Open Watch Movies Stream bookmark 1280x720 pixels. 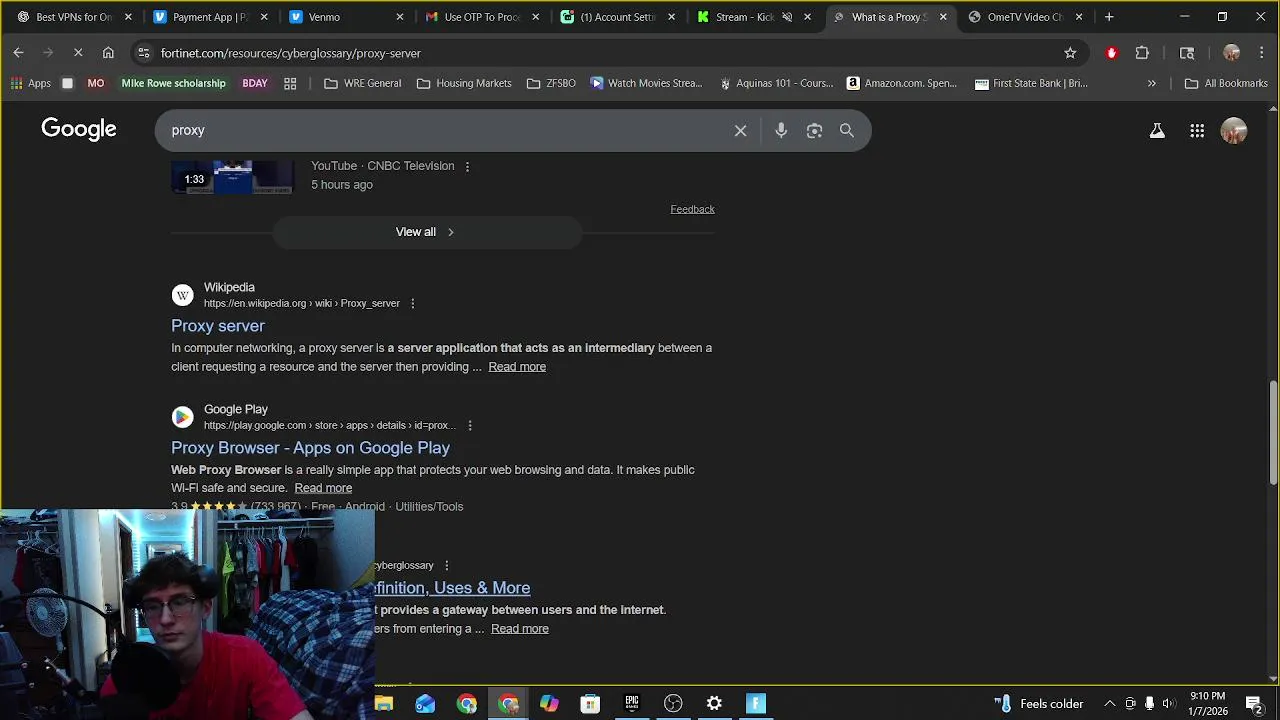[646, 83]
